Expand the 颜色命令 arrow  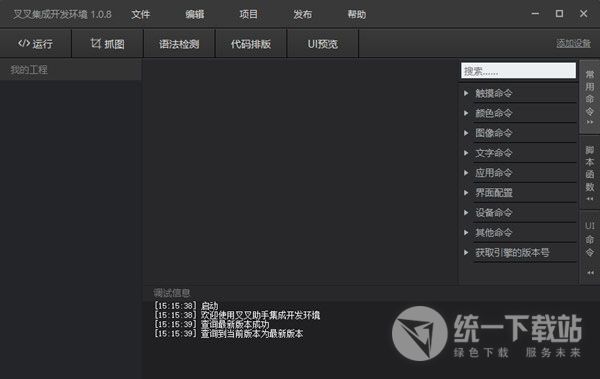coord(466,113)
